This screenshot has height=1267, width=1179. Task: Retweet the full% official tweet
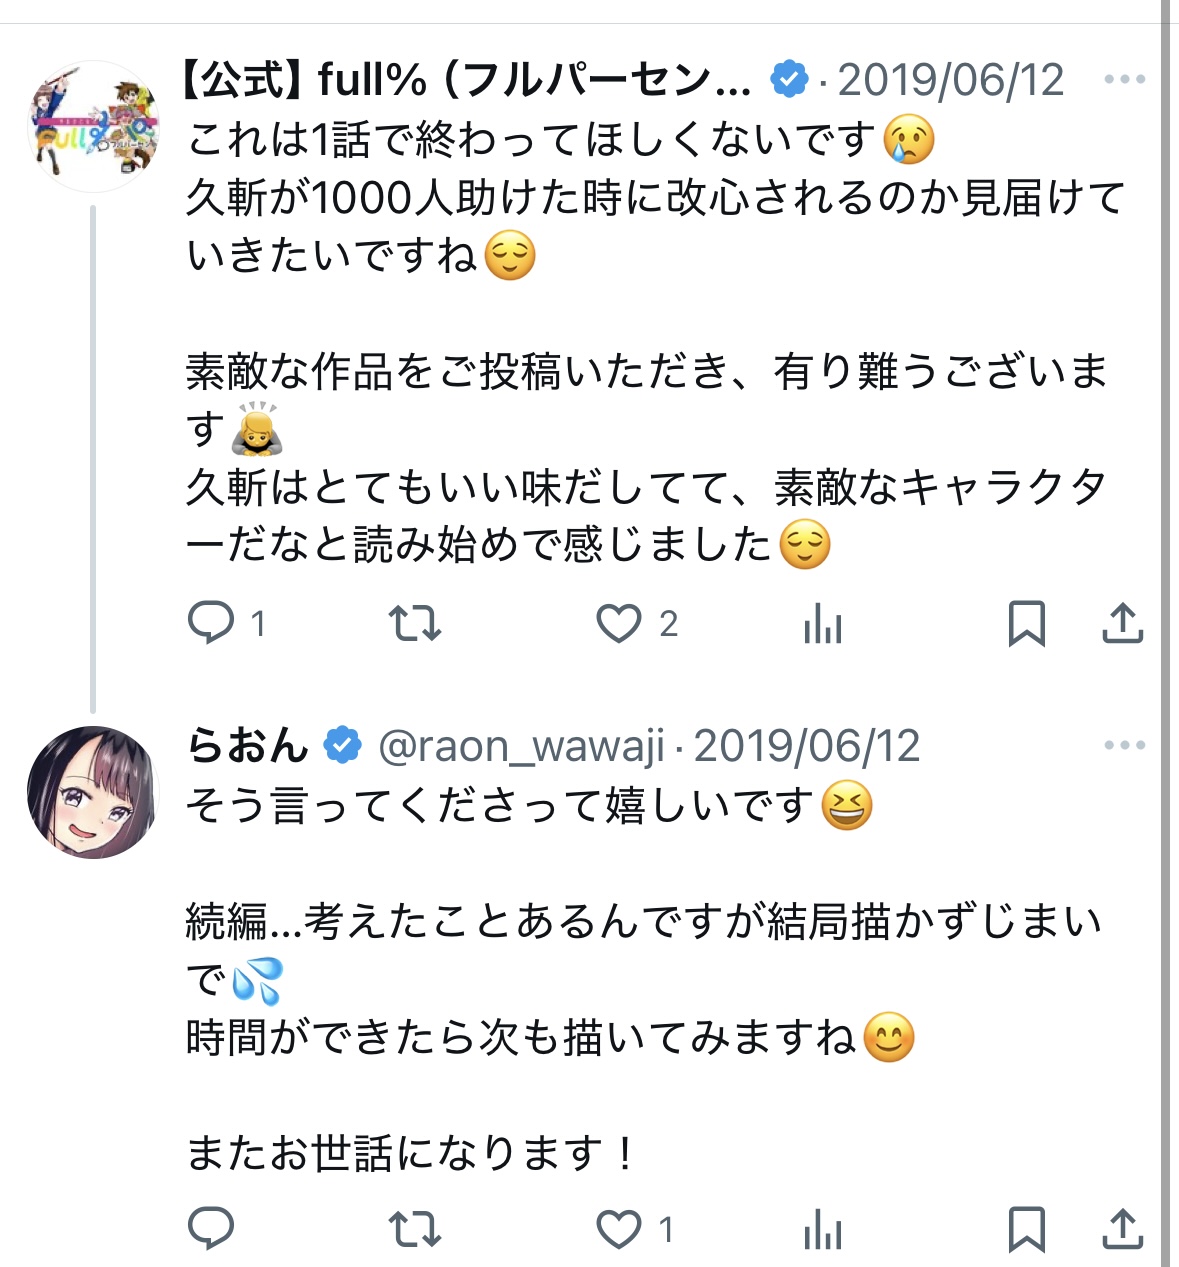[x=414, y=623]
